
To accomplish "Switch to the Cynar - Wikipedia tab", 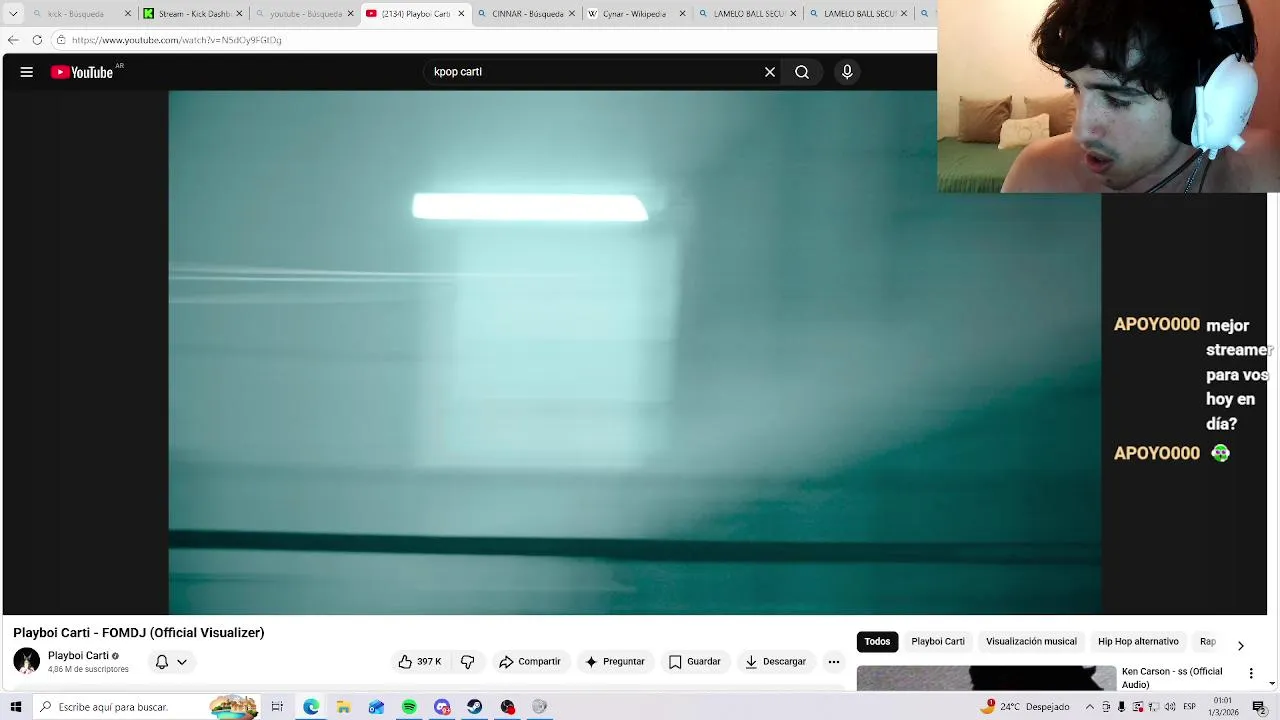I will [637, 14].
